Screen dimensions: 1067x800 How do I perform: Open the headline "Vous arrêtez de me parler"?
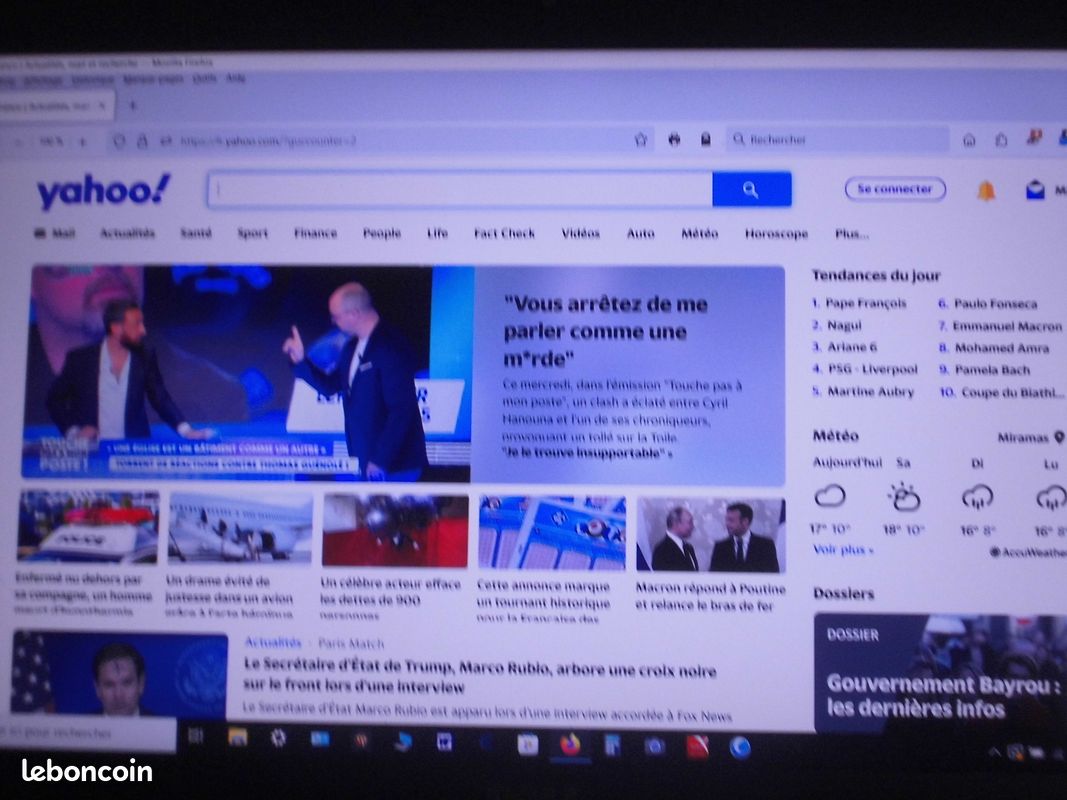pos(606,331)
